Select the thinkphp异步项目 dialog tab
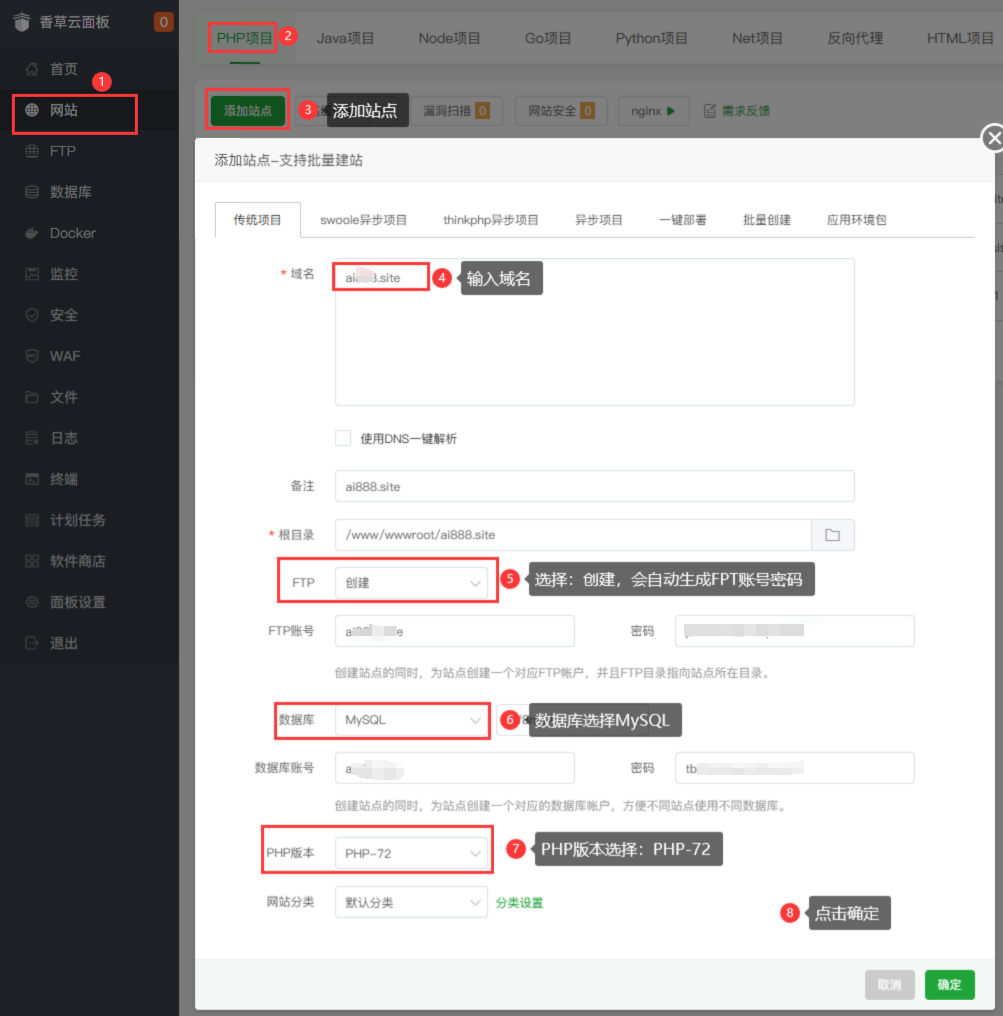The width and height of the screenshot is (1003, 1016). pyautogui.click(x=490, y=220)
